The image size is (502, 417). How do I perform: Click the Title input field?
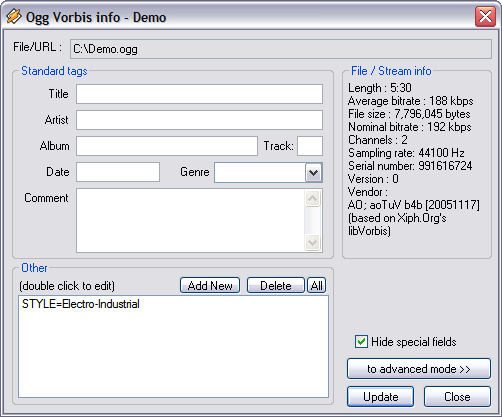(199, 94)
